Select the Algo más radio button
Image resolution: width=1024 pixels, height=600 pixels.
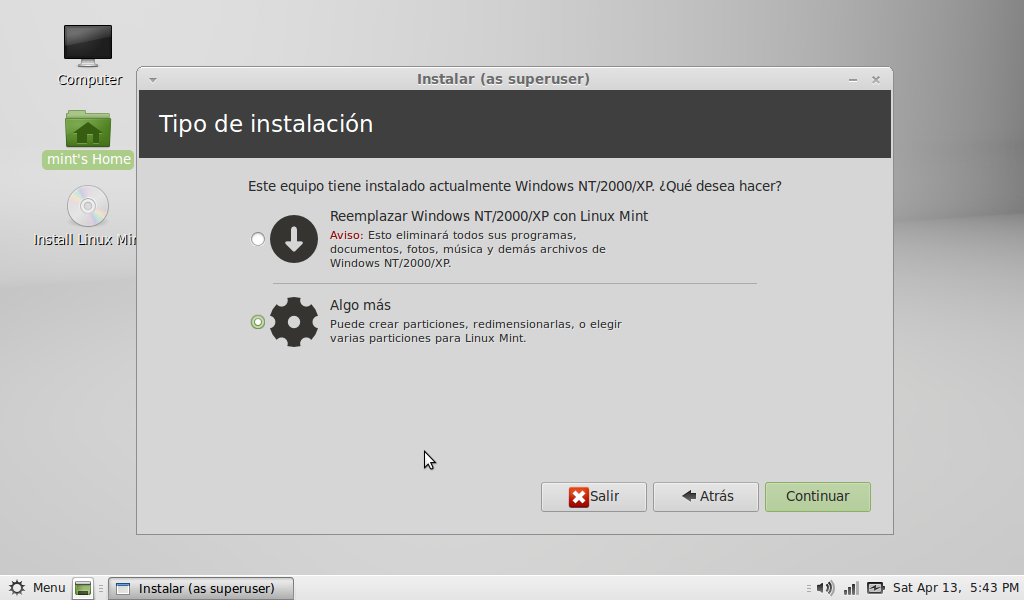pos(258,322)
